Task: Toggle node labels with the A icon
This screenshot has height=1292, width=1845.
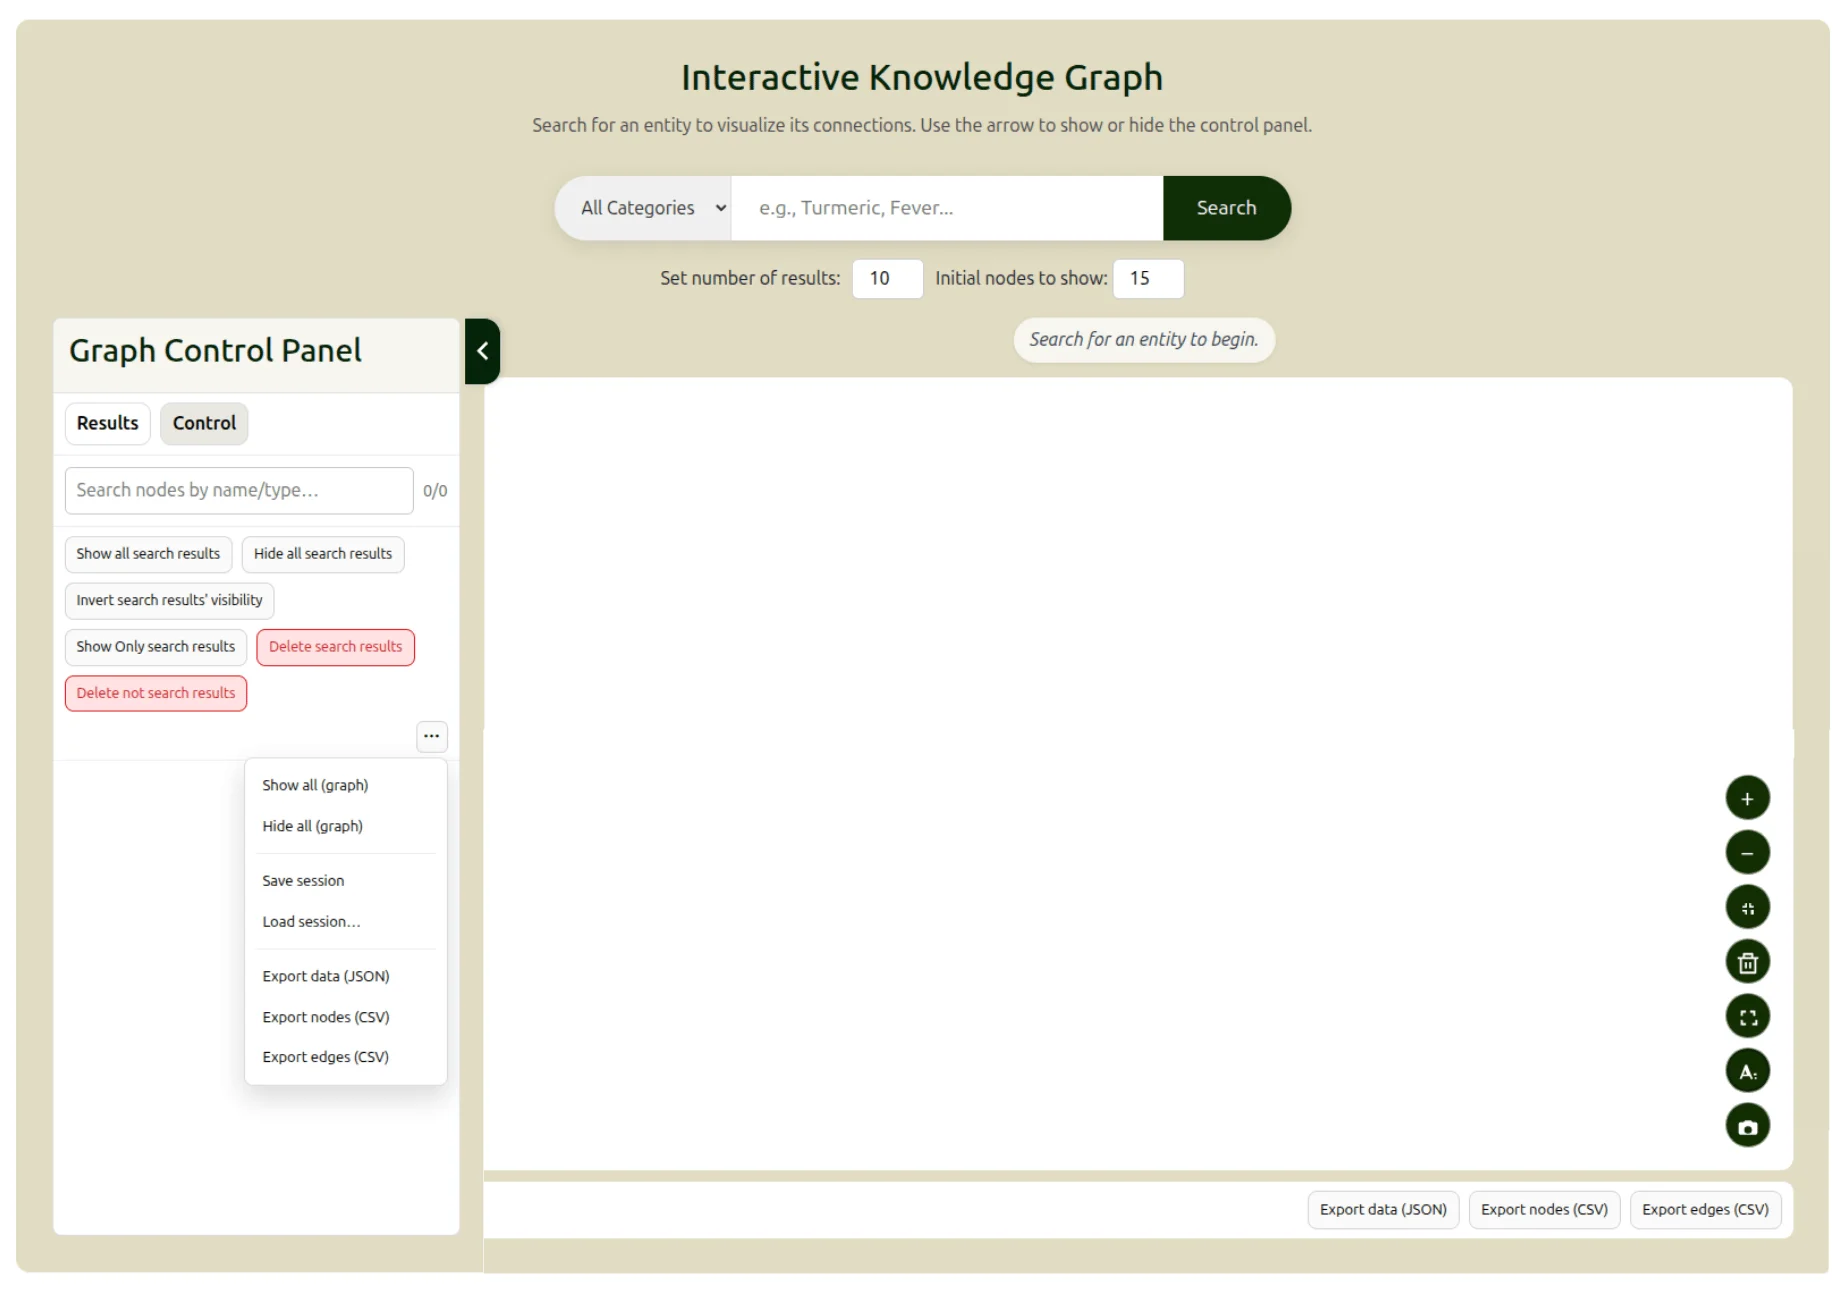Action: point(1747,1071)
